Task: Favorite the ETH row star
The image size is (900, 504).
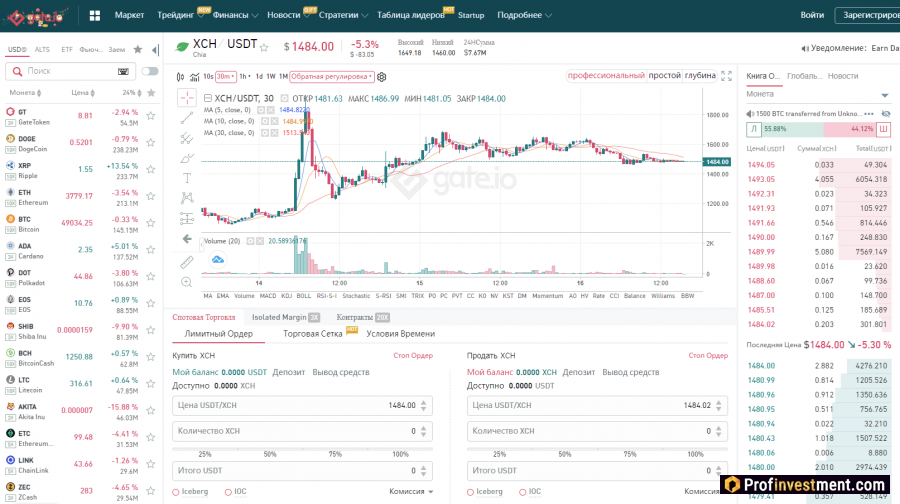Action: [150, 196]
